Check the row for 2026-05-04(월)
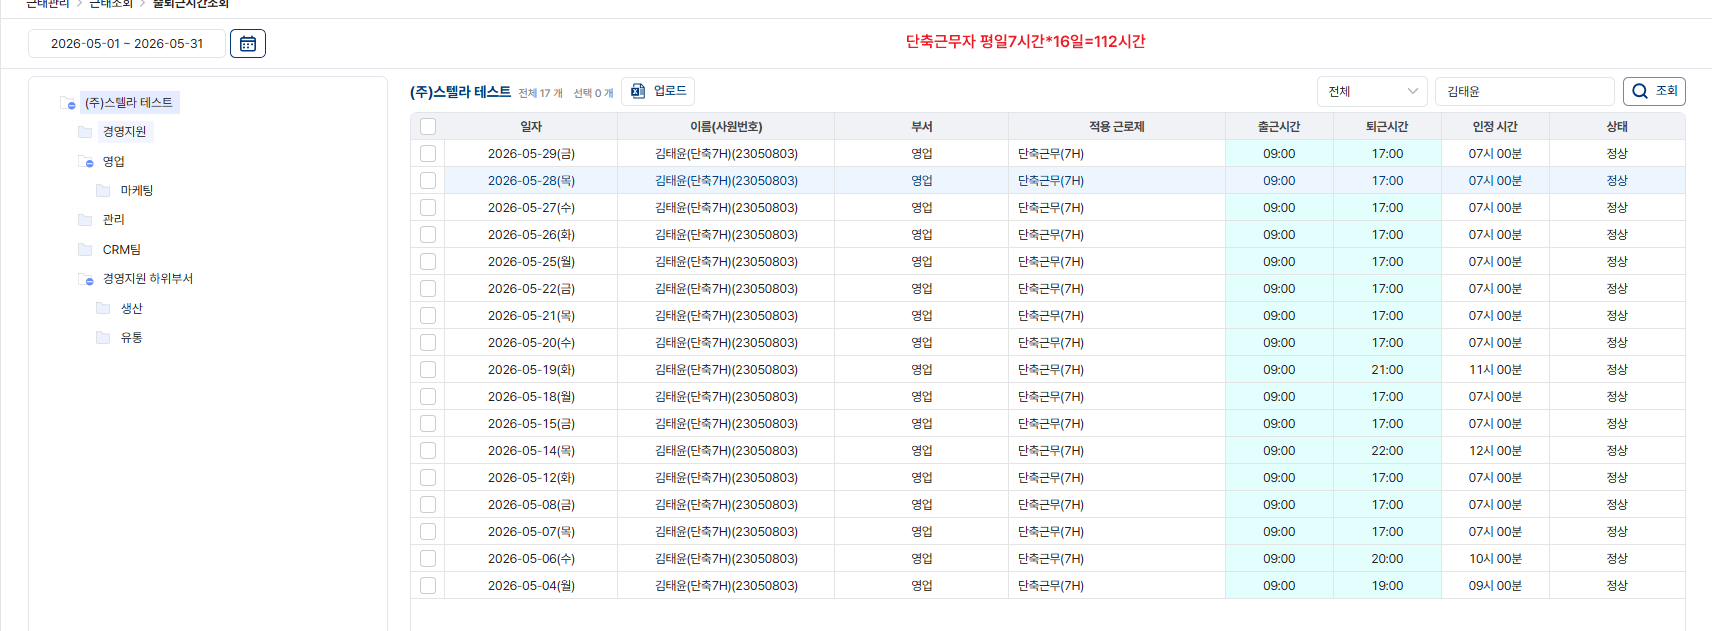1712x631 pixels. [428, 585]
